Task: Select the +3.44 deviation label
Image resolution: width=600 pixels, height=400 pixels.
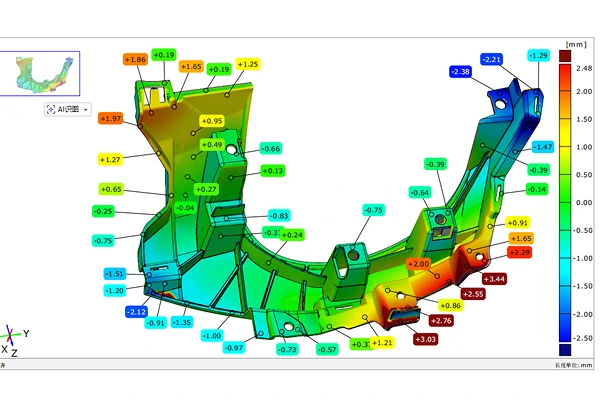Action: pyautogui.click(x=494, y=279)
